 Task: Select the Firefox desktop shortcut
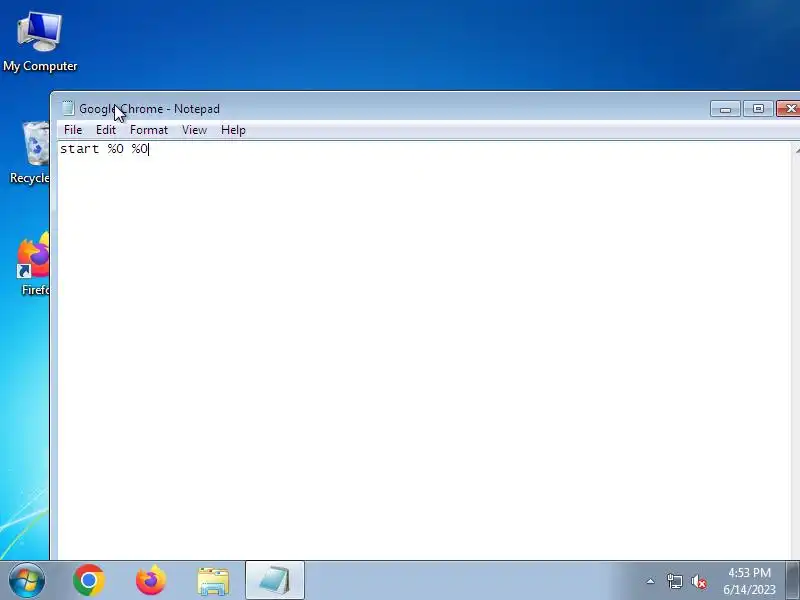pos(34,263)
